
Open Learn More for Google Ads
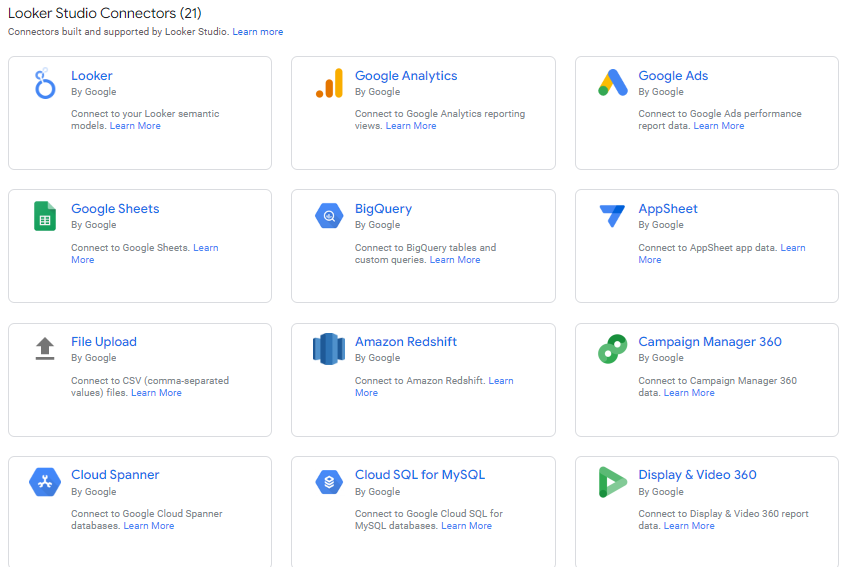point(719,126)
